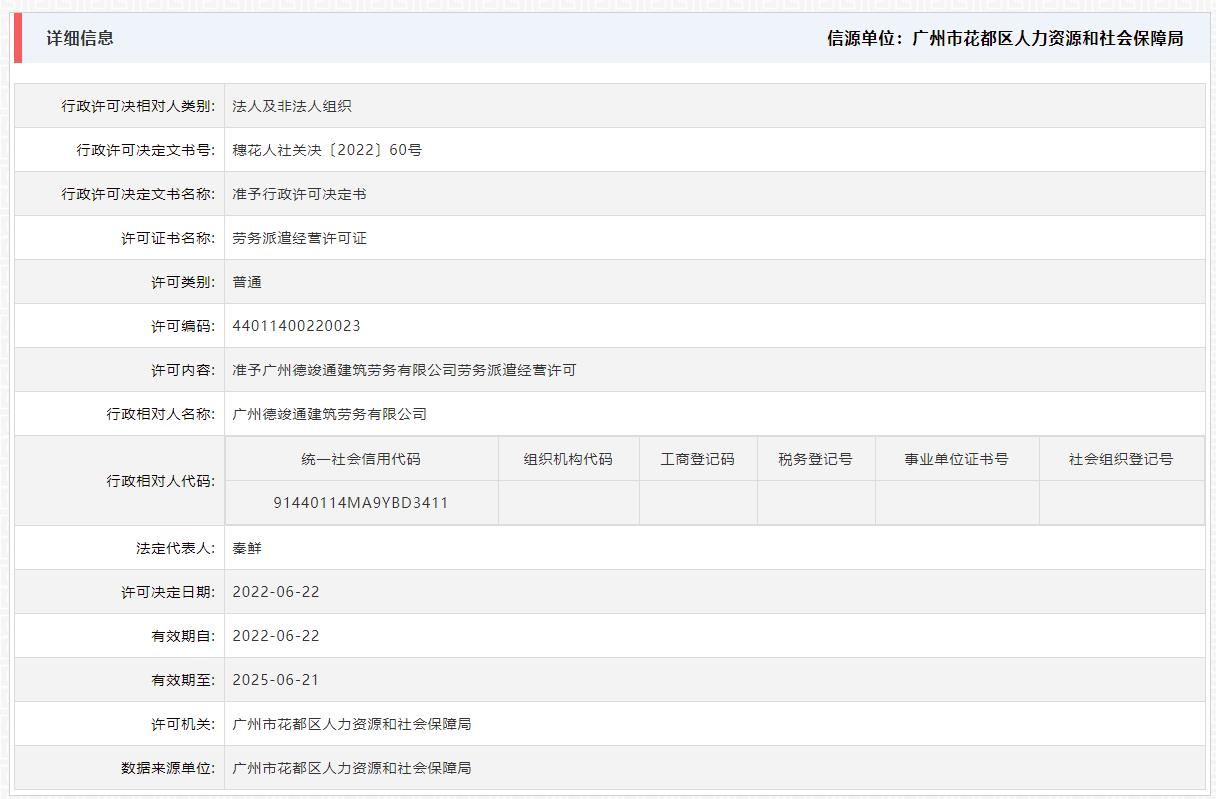
Task: Select the credit code 91440114MA9YBD3411
Action: tap(361, 503)
